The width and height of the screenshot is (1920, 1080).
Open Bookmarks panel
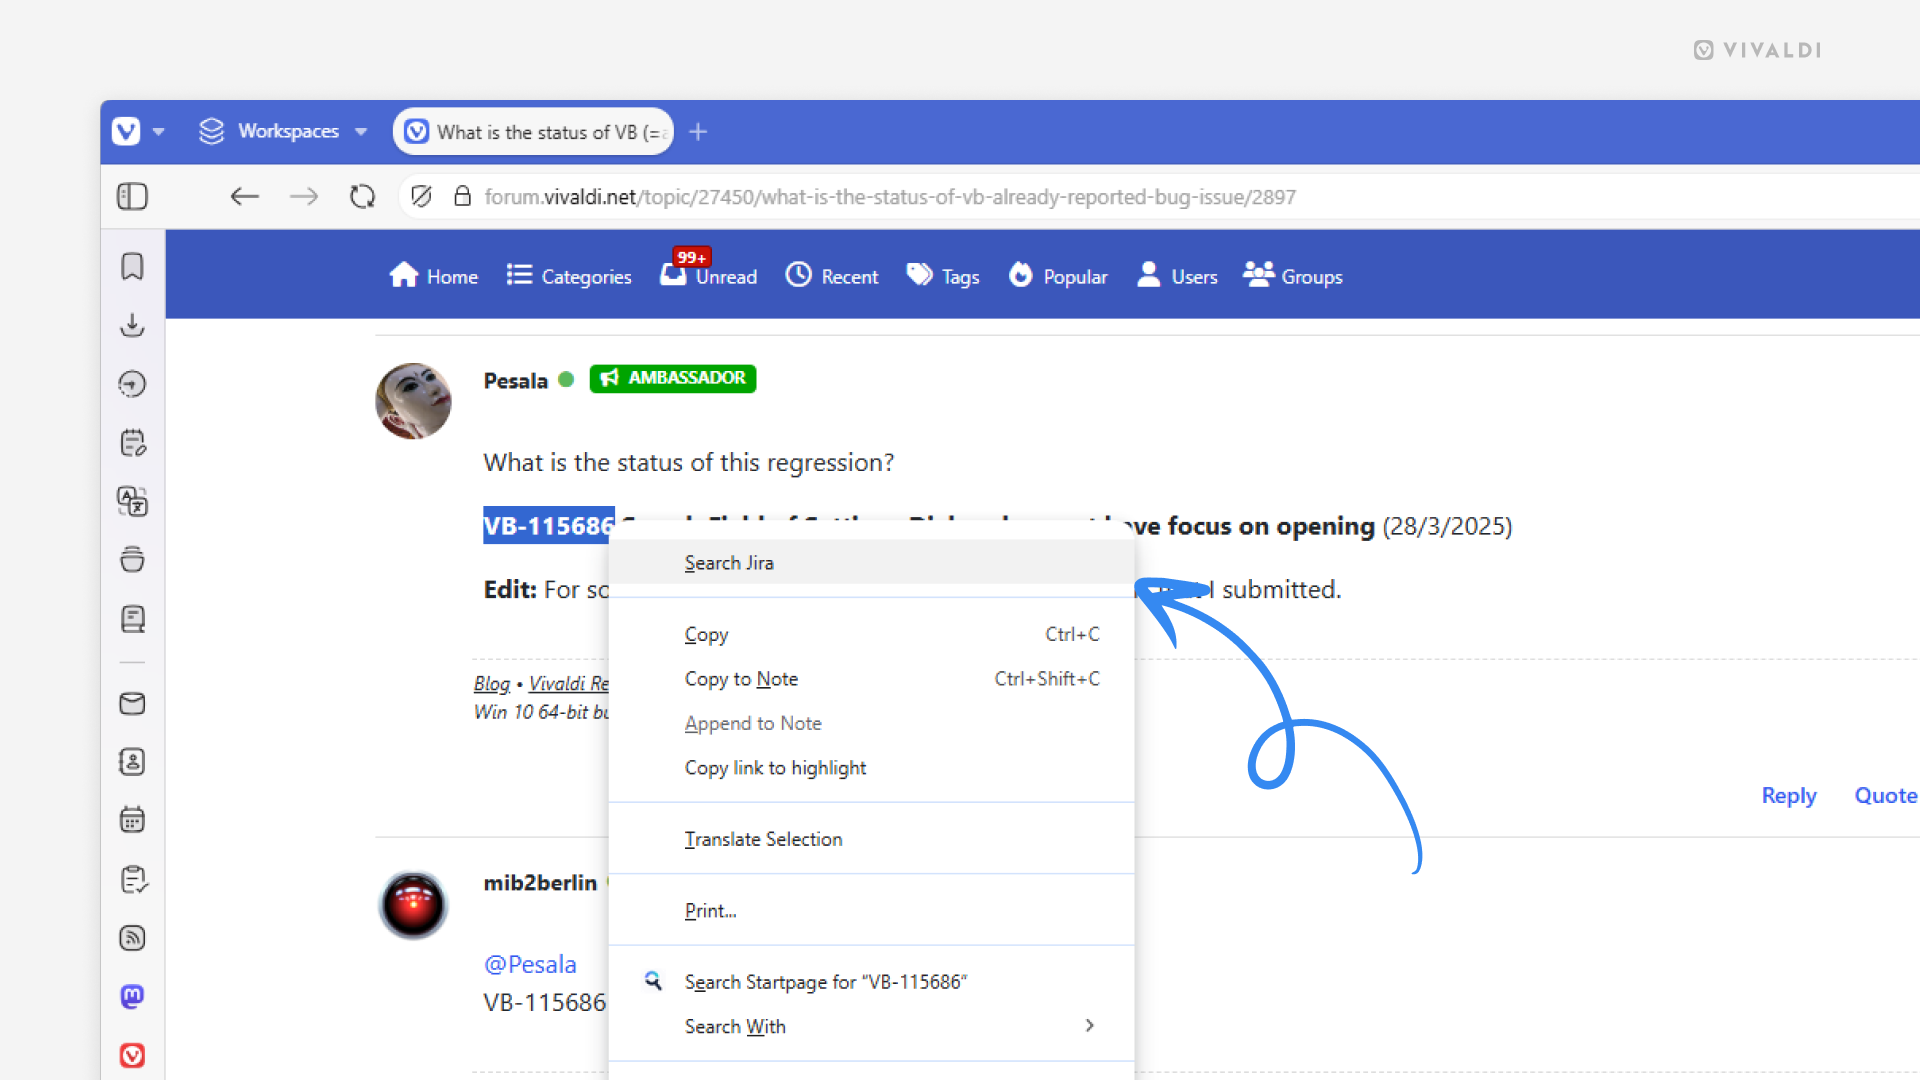[x=132, y=267]
